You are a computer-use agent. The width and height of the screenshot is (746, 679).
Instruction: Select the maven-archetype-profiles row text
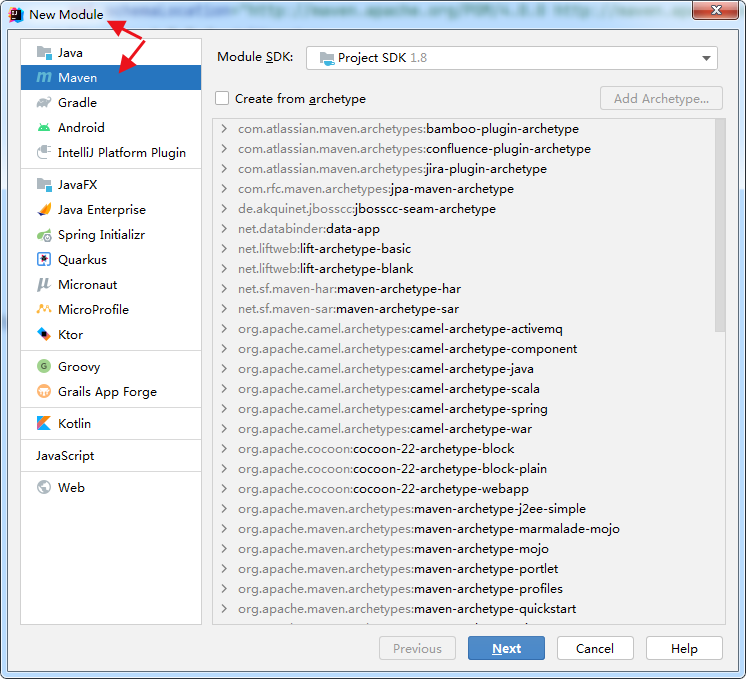tap(401, 589)
